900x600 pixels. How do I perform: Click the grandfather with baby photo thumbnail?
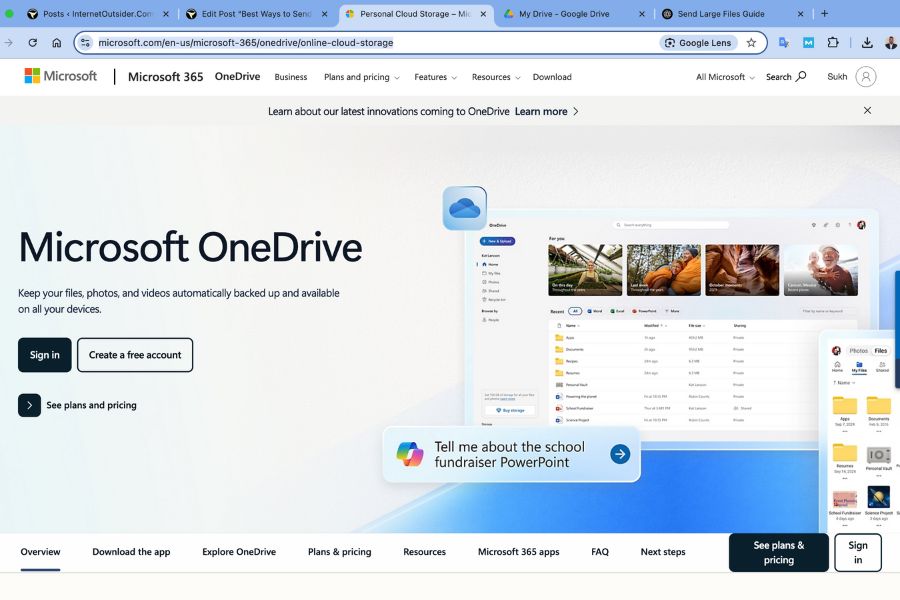click(x=821, y=270)
